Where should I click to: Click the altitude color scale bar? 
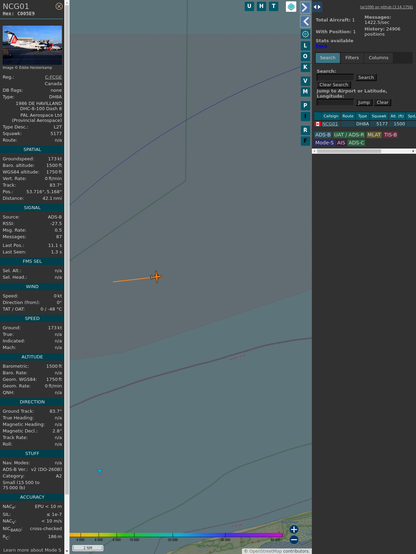coord(176,535)
